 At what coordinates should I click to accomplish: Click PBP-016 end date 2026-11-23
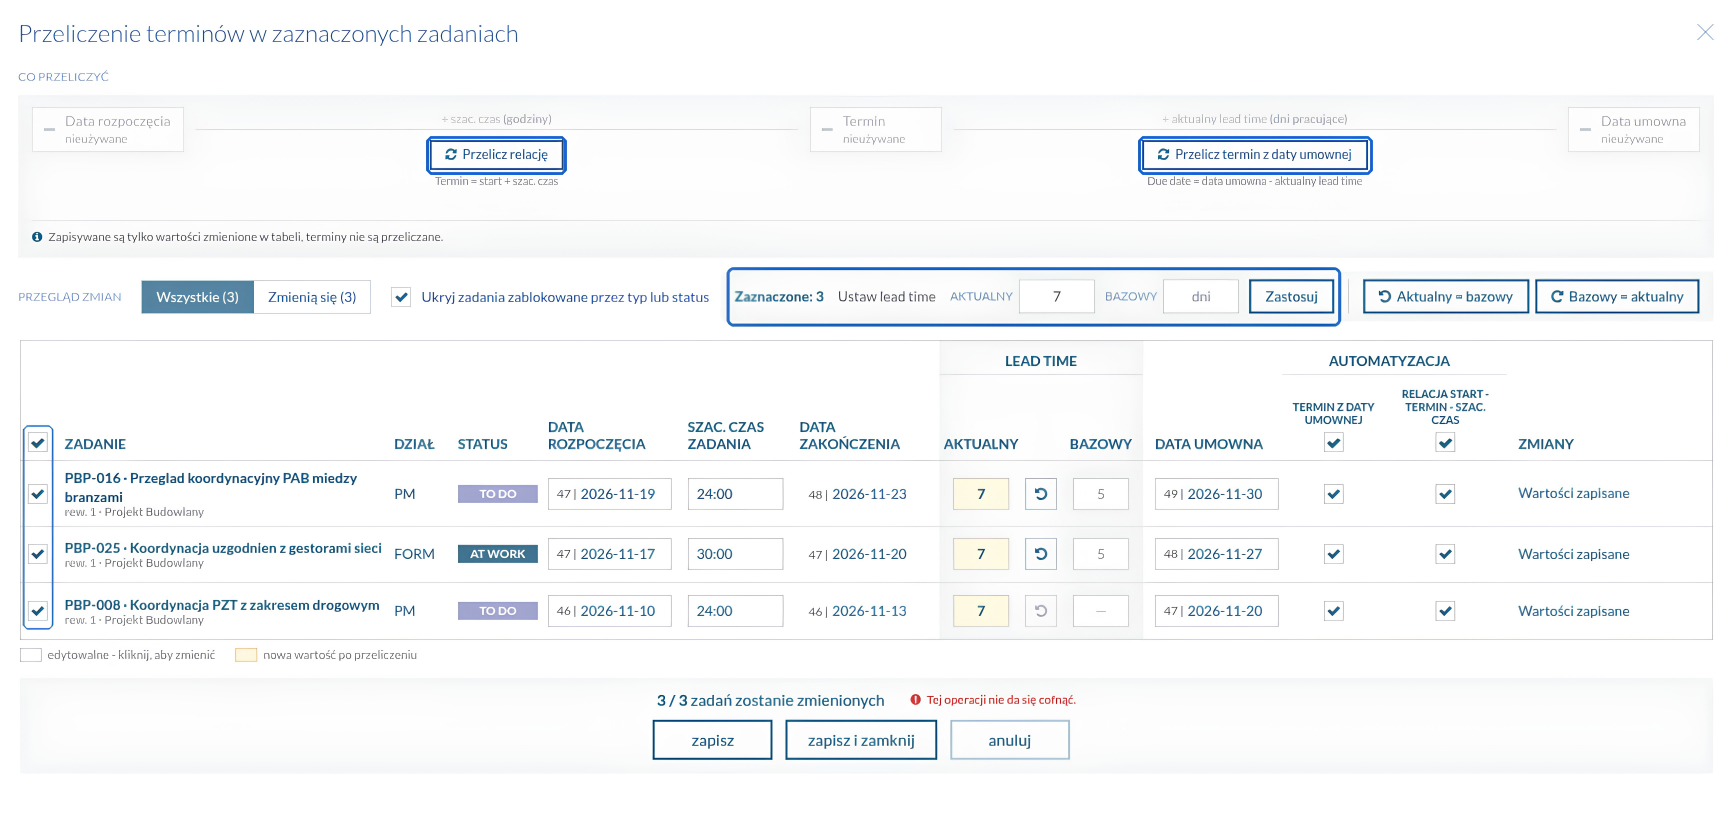click(858, 494)
